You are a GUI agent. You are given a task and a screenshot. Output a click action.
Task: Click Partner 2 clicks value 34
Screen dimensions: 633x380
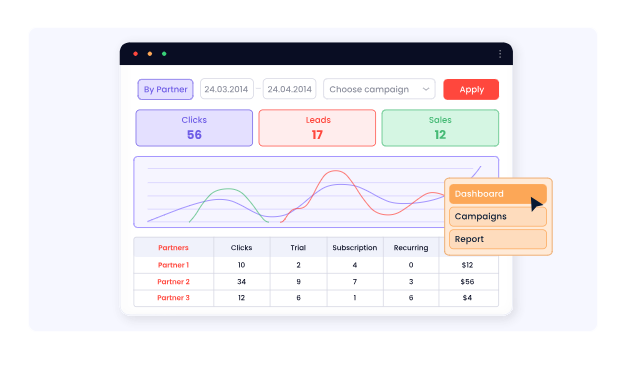click(x=241, y=281)
